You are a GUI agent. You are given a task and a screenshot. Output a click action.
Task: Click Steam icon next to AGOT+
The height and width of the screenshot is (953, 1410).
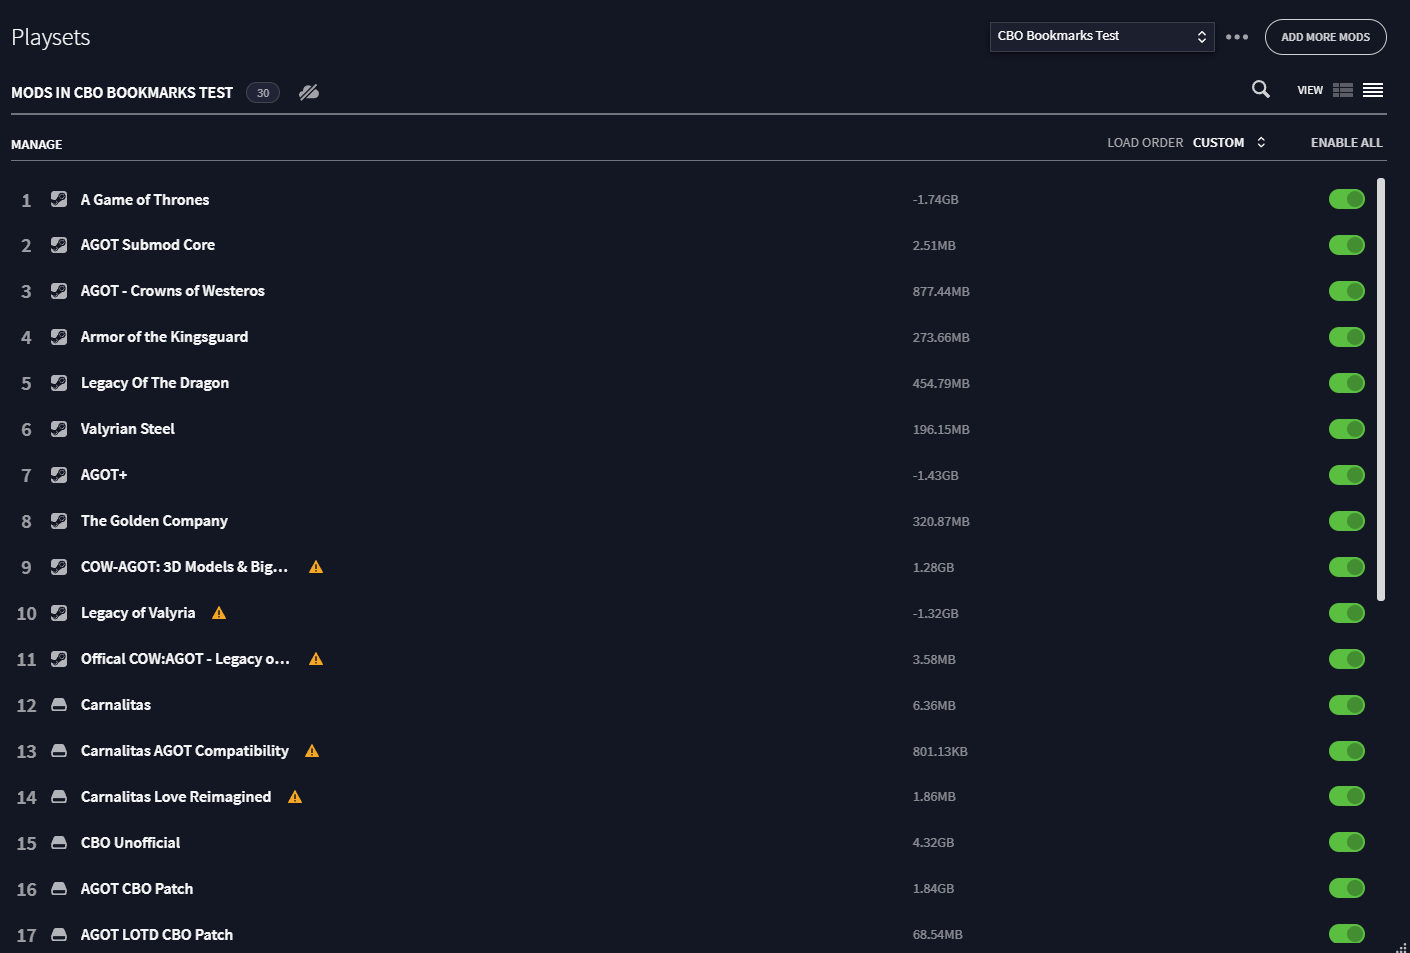59,475
